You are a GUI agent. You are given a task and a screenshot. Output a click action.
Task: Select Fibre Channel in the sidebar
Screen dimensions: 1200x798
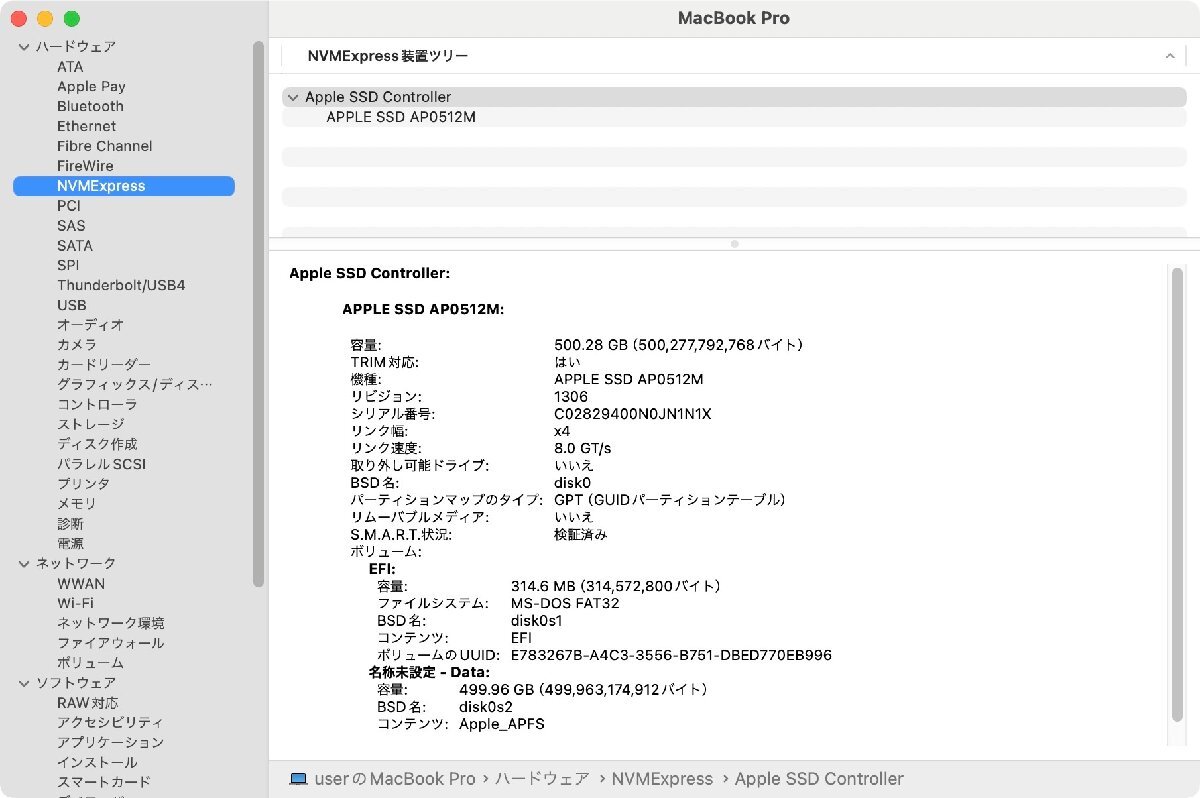click(104, 146)
